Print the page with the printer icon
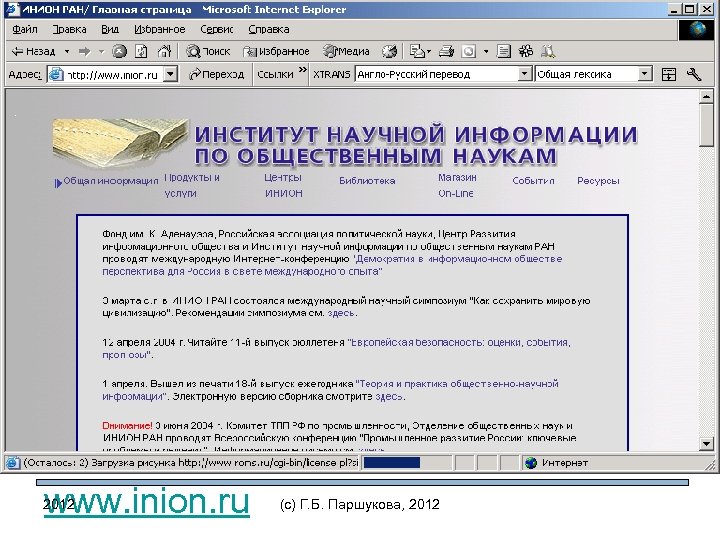This screenshot has width=720, height=540. click(x=446, y=51)
